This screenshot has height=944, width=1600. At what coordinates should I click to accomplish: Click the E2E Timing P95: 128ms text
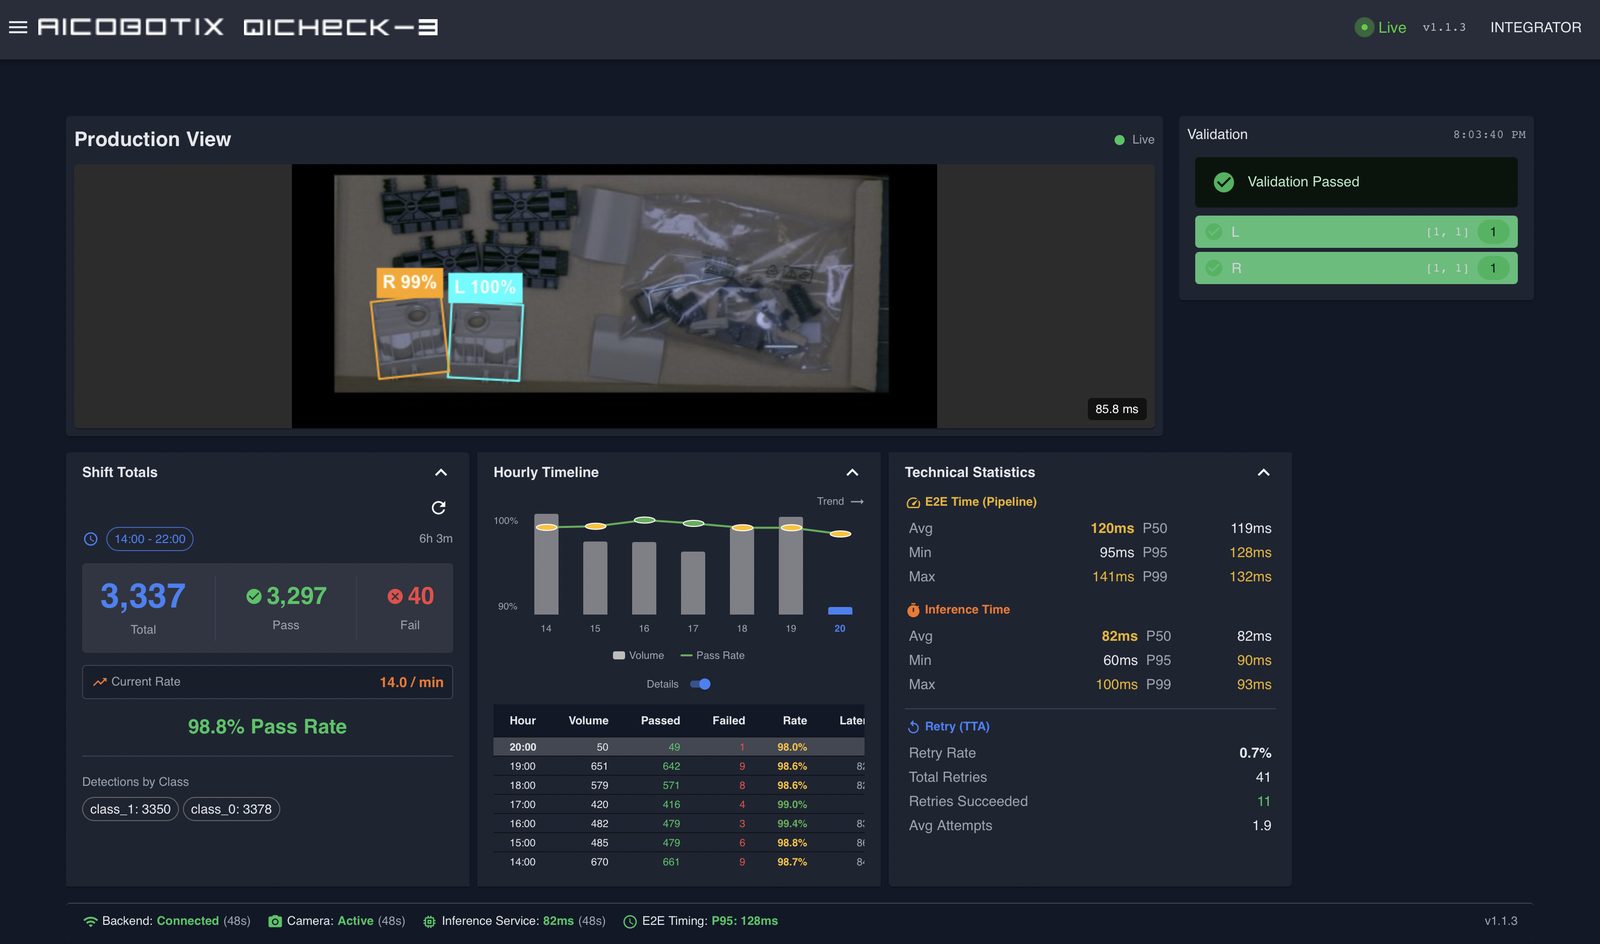(745, 921)
